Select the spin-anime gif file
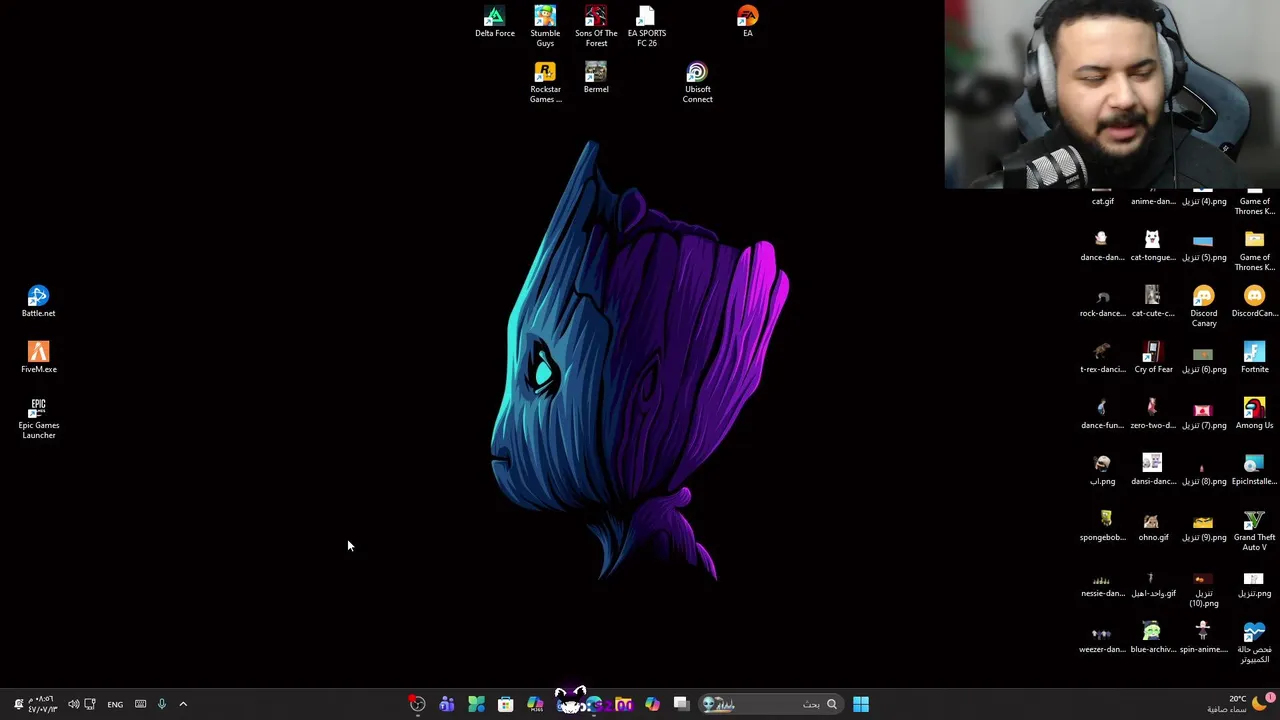Image resolution: width=1280 pixels, height=720 pixels. tap(1203, 638)
